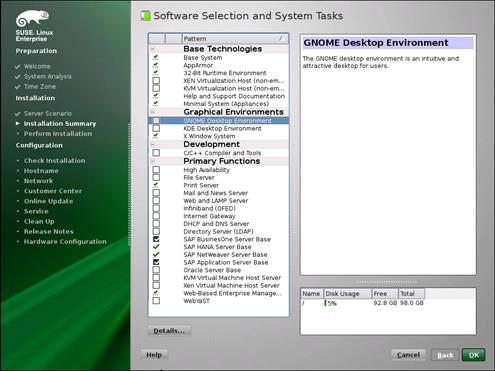Collapse the Base Technologies group
Image resolution: width=495 pixels, height=371 pixels.
[152, 49]
